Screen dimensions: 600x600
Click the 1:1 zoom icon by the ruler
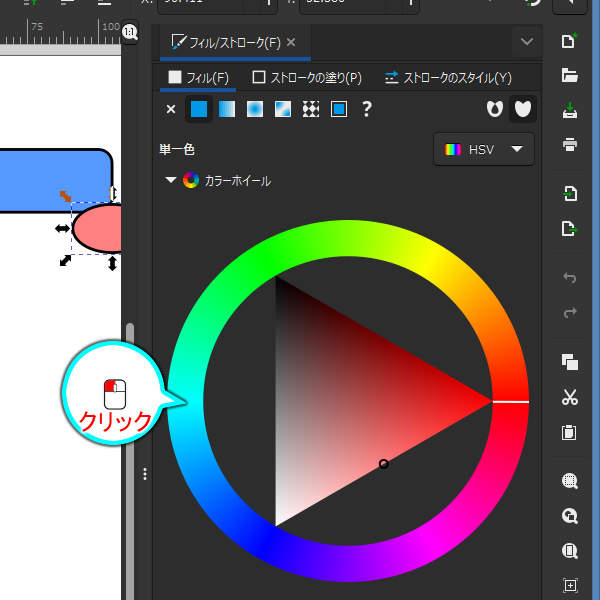[x=129, y=32]
